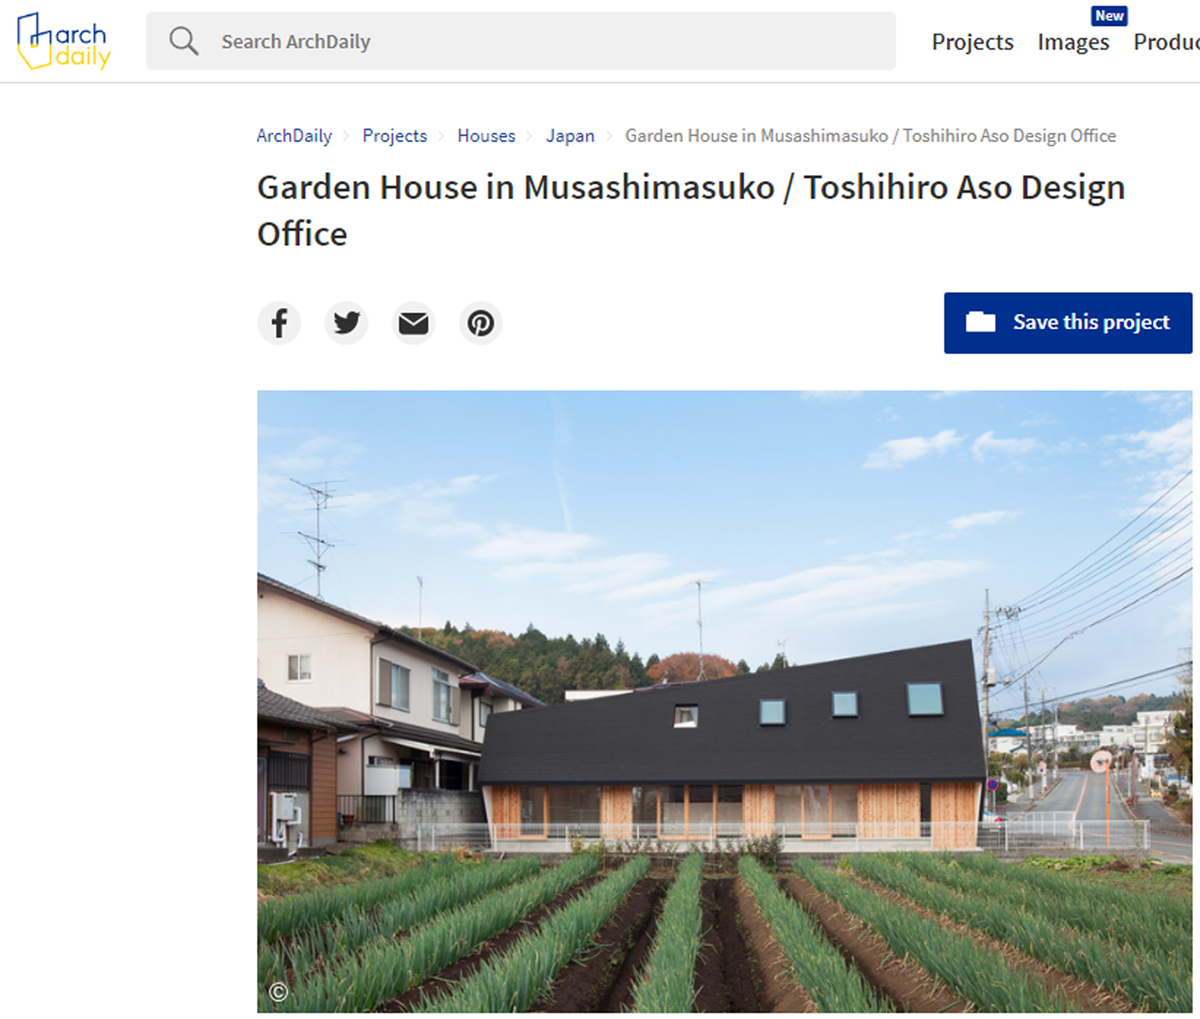Navigate to Projects via the breadcrumb

[x=394, y=136]
